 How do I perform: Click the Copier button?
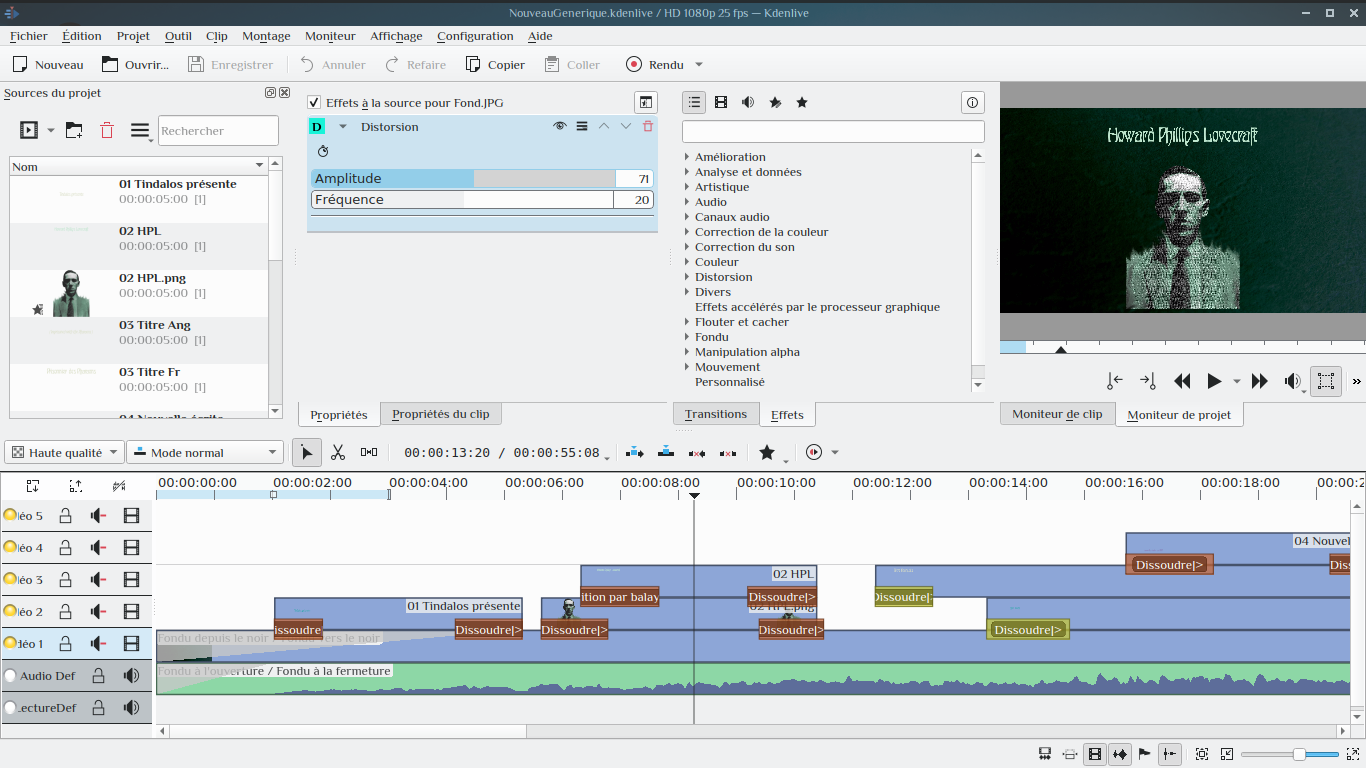[495, 65]
